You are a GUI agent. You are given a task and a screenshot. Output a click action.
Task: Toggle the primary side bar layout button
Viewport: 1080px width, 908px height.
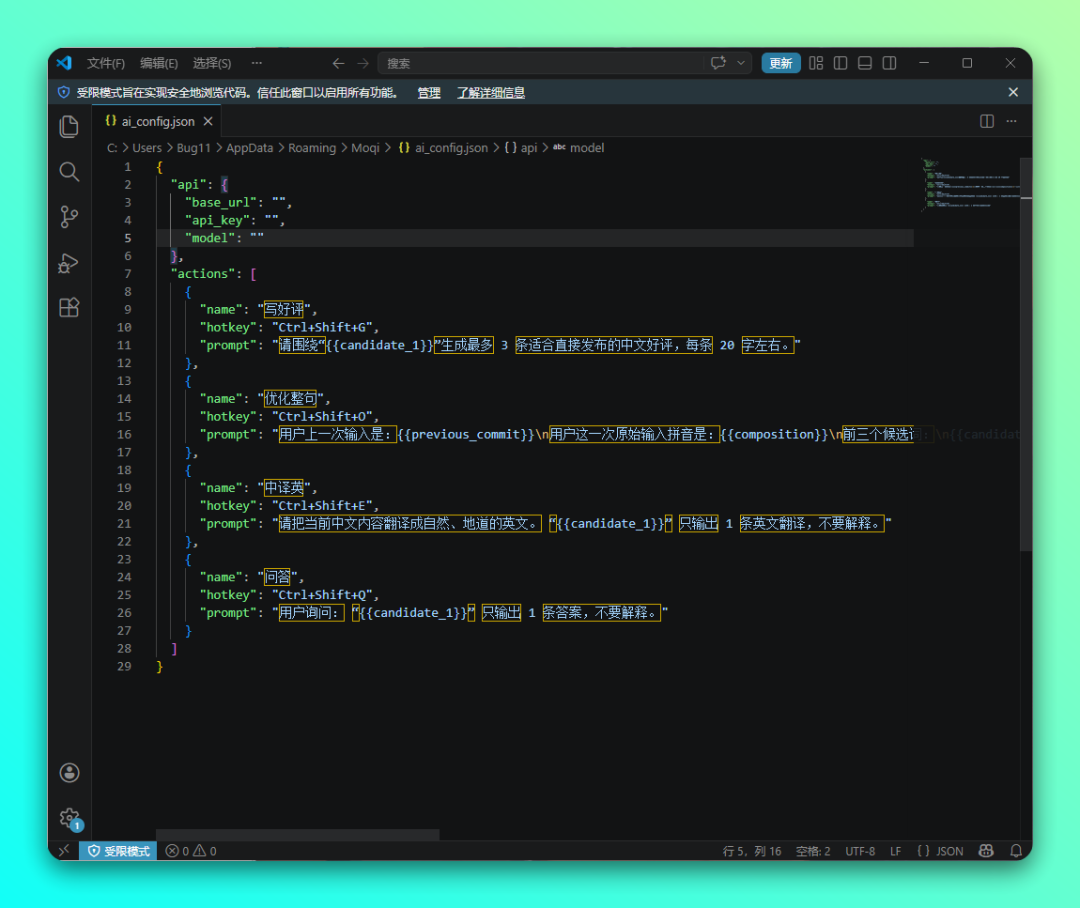(x=841, y=63)
